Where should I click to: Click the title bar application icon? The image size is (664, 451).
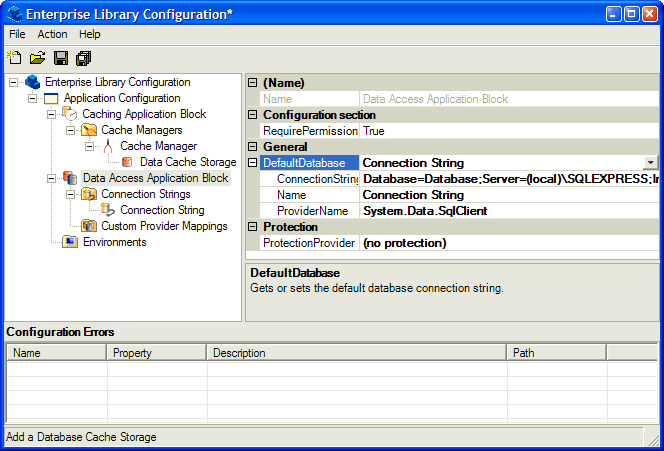pos(15,14)
